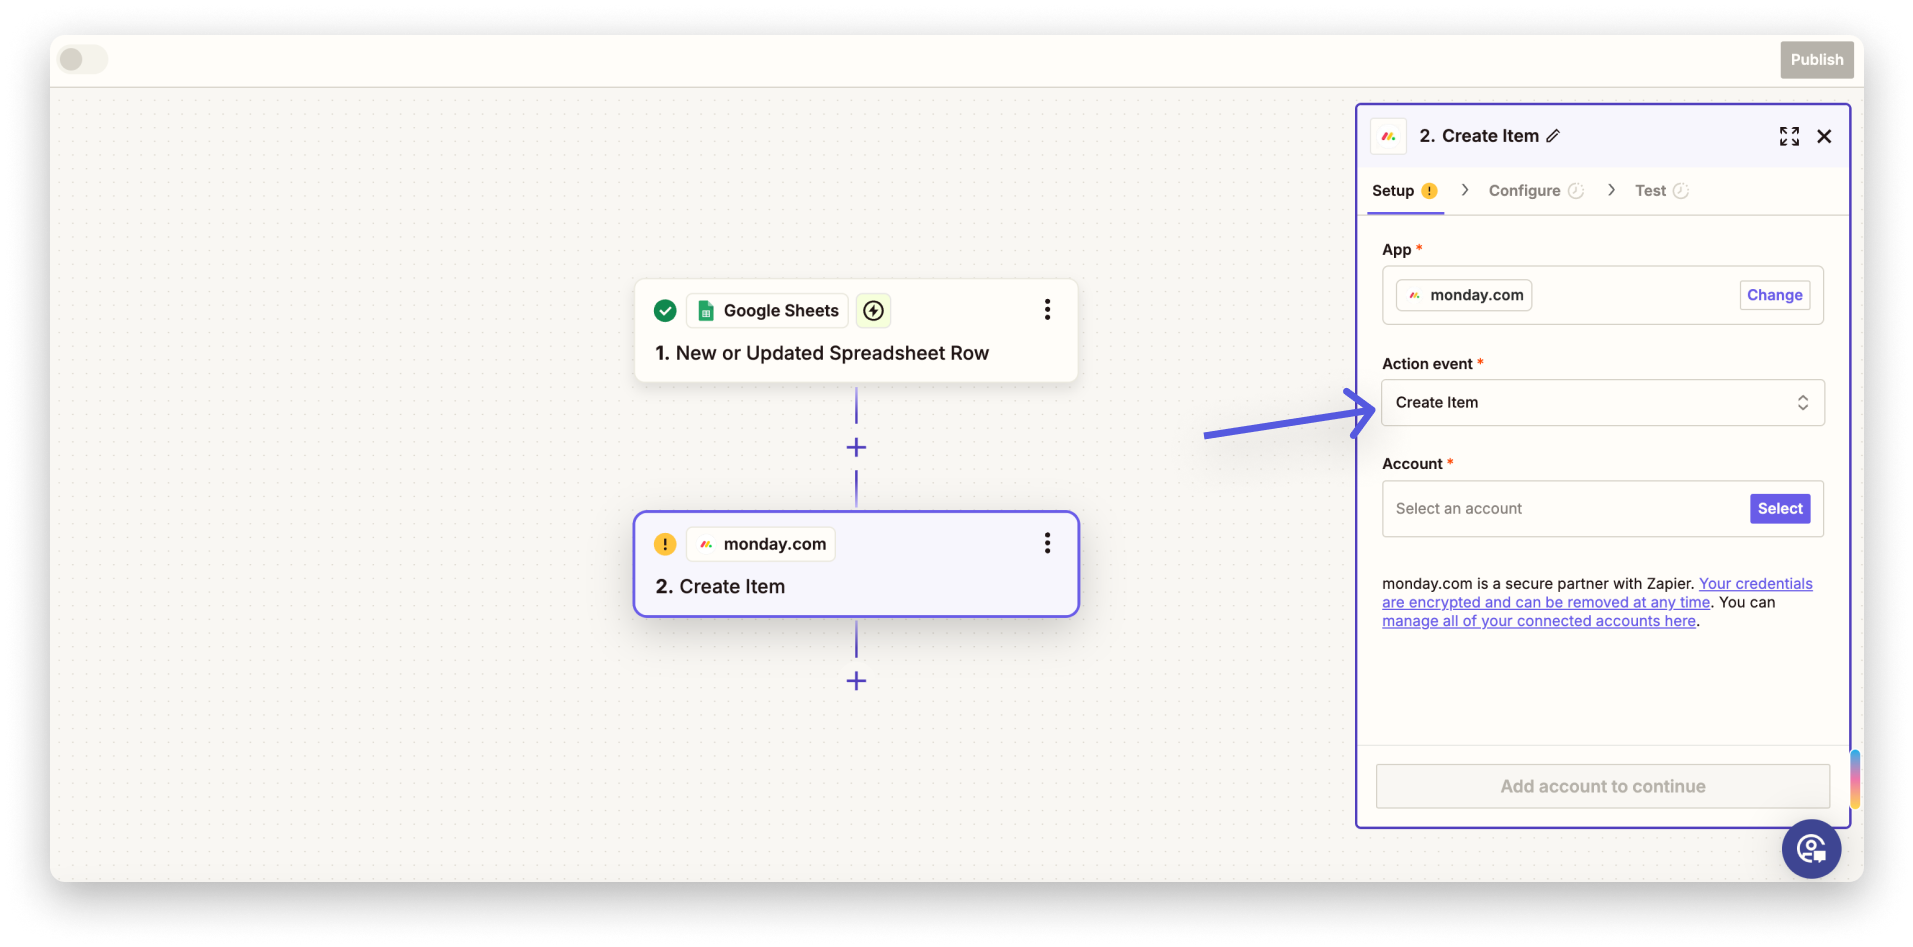Click the '1. New or Updated Spreadsheet Row' title

click(x=822, y=353)
